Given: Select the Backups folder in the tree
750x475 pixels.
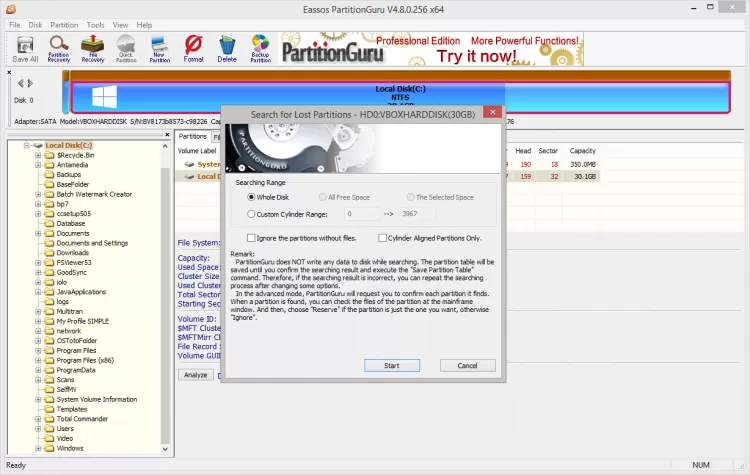Looking at the screenshot, I should [68, 175].
